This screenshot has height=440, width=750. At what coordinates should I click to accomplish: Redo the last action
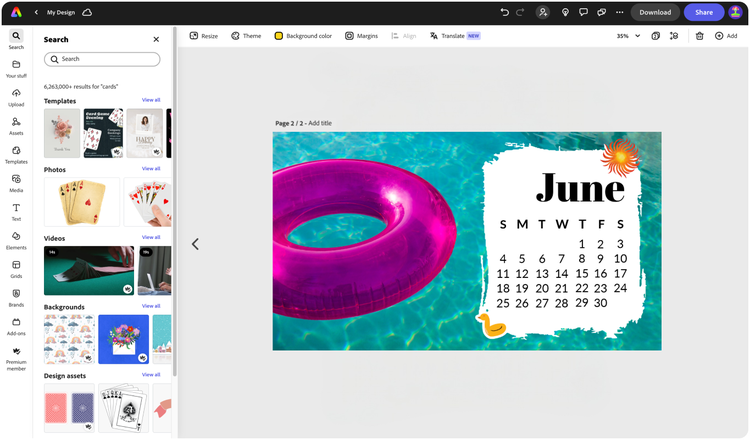(x=520, y=12)
